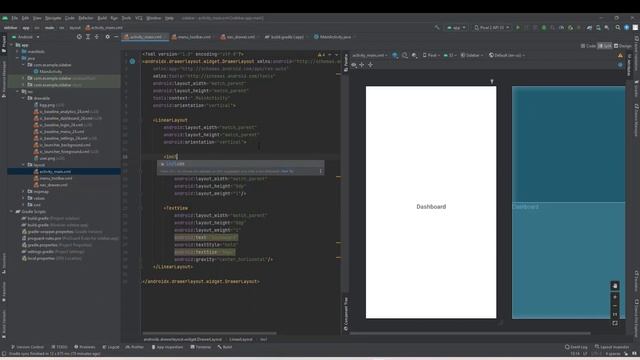Open the Default (en-us) locale dropdown
Viewport: 640px width, 360px height.
pos(507,55)
